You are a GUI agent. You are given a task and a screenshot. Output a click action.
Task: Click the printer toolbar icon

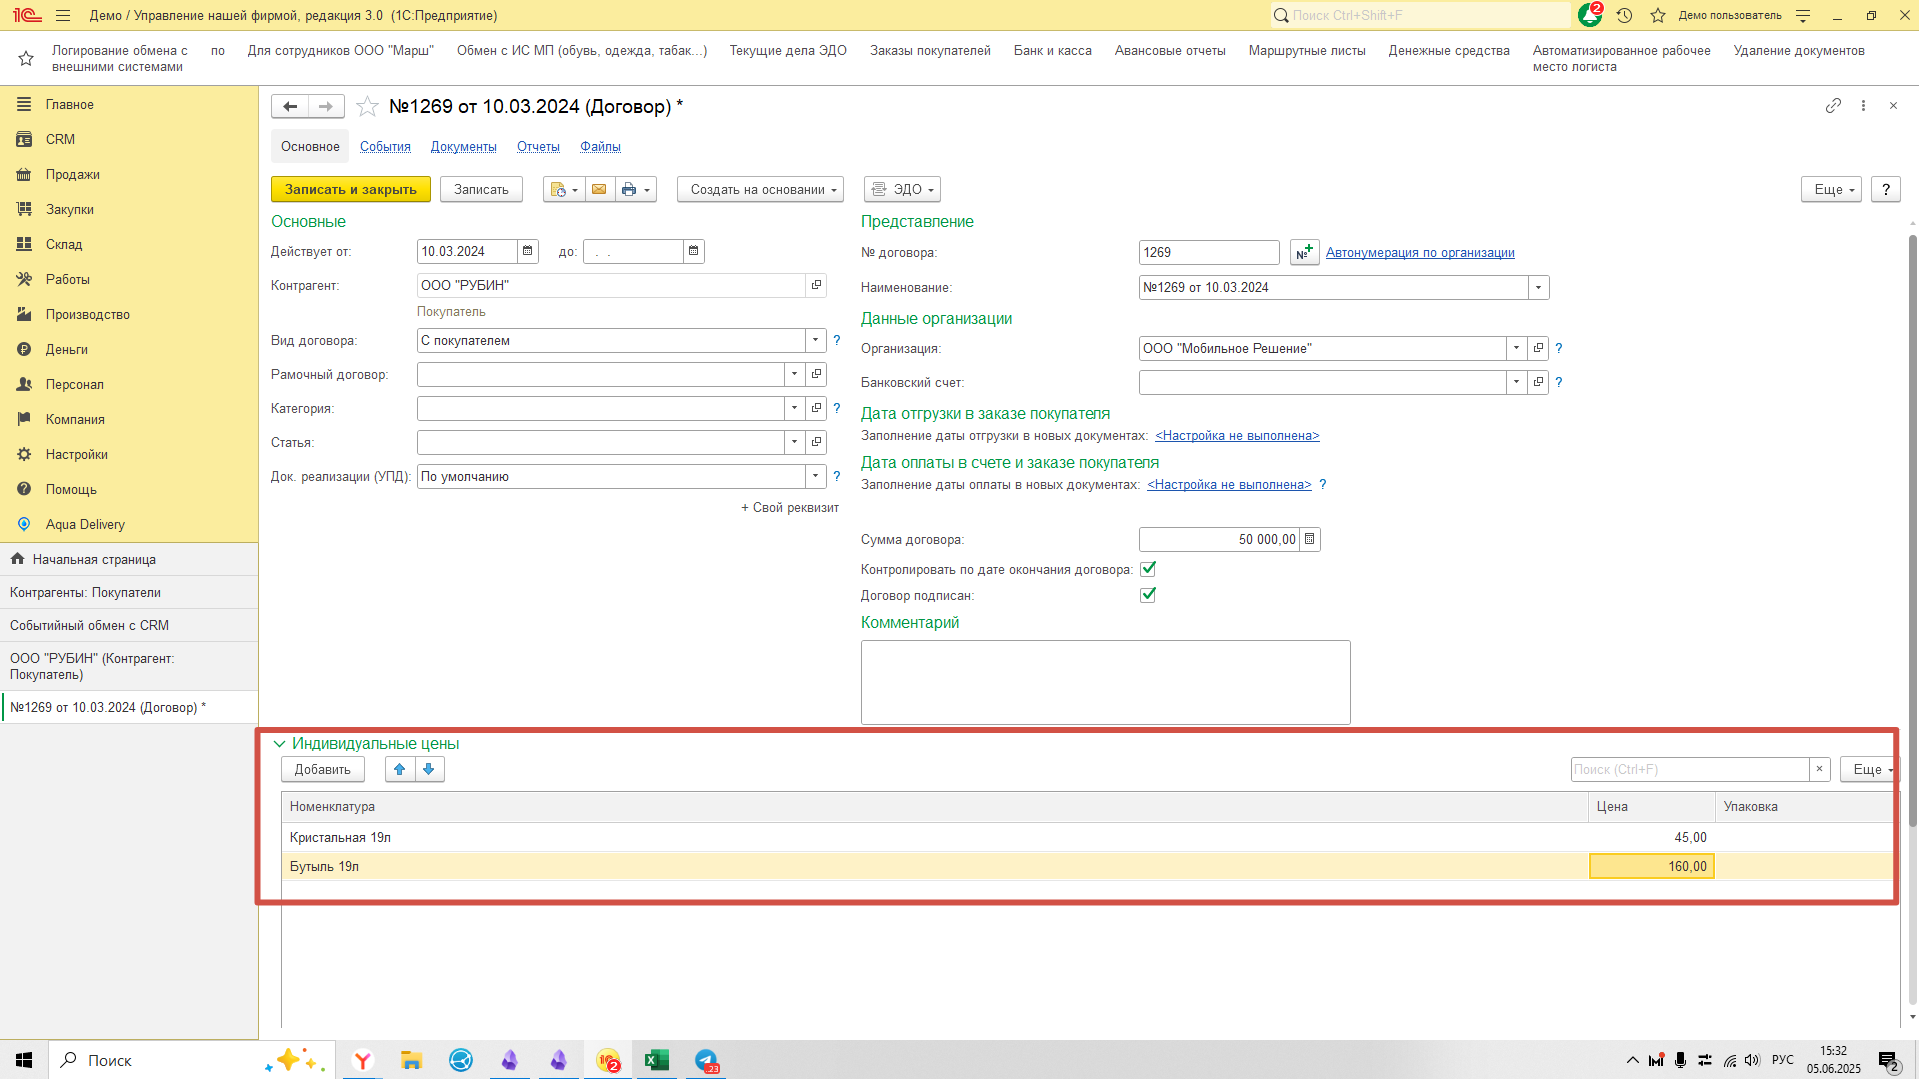(635, 189)
